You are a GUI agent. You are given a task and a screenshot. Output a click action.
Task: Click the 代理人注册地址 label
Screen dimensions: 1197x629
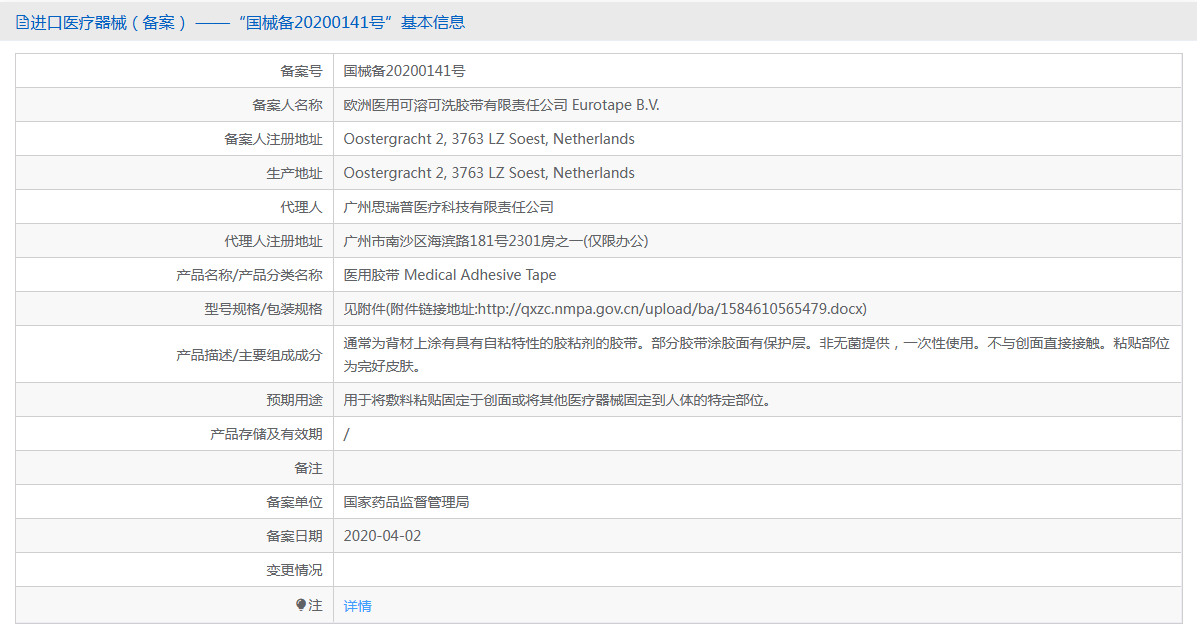(273, 241)
